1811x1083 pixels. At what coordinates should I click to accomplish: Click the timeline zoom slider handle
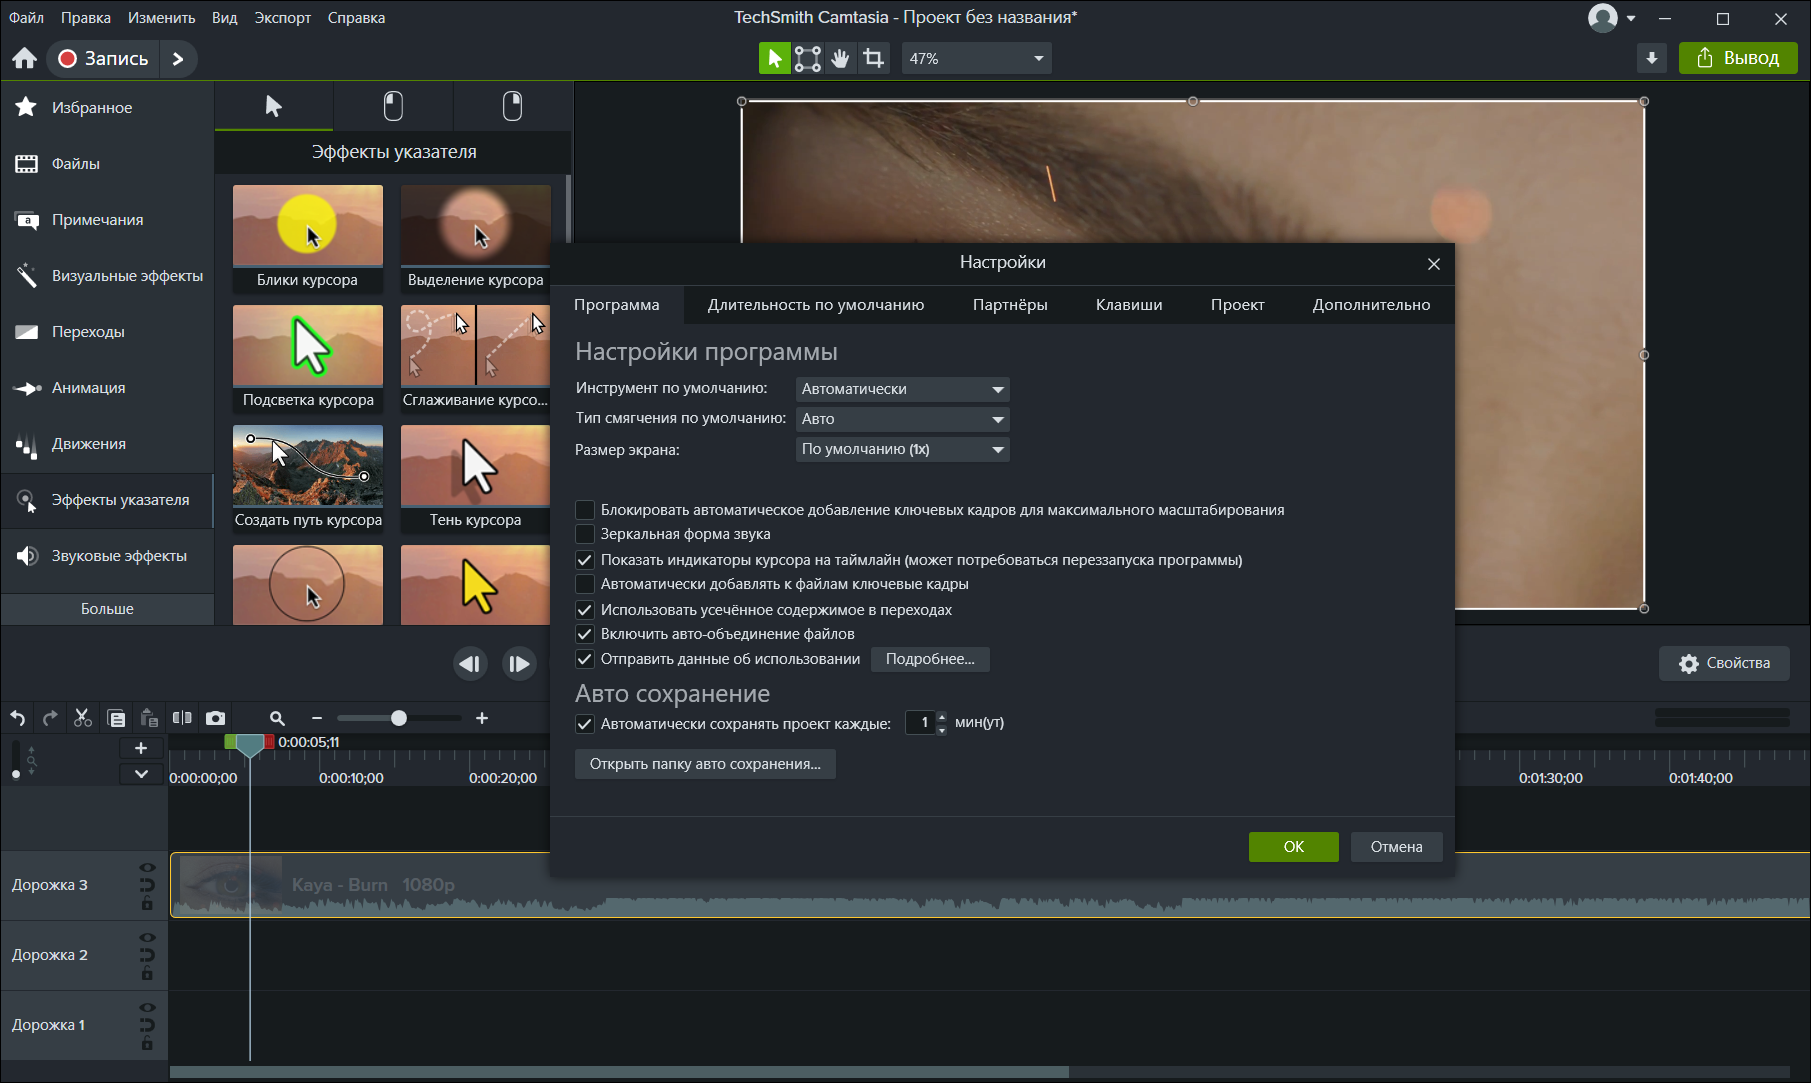click(399, 718)
